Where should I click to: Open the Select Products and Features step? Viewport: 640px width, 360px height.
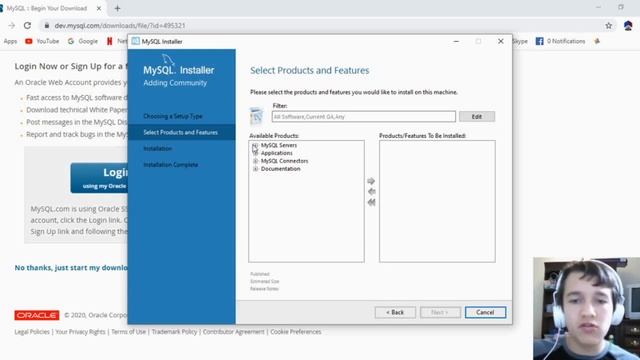[x=180, y=132]
